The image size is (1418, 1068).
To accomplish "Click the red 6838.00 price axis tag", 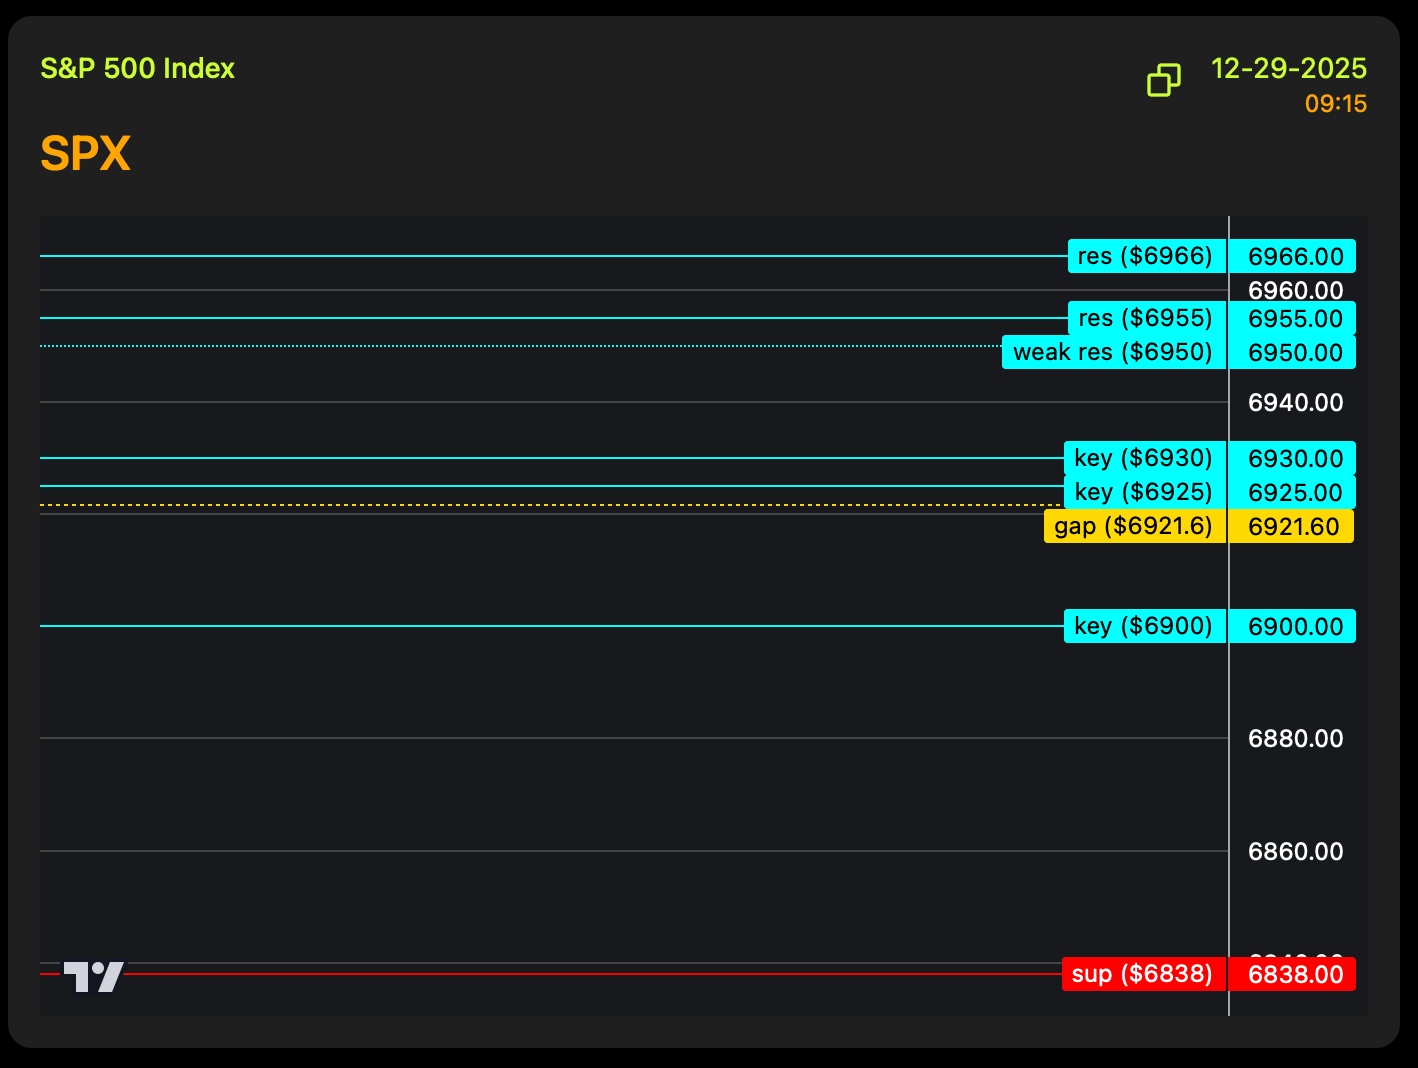I will click(1295, 974).
